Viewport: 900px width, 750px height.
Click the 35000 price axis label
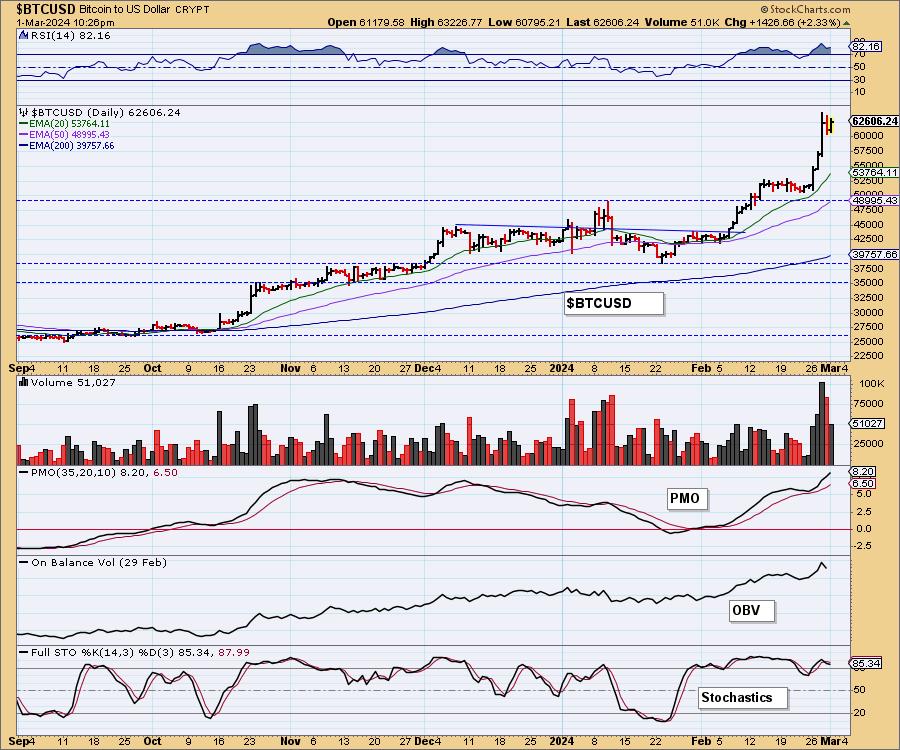point(868,282)
